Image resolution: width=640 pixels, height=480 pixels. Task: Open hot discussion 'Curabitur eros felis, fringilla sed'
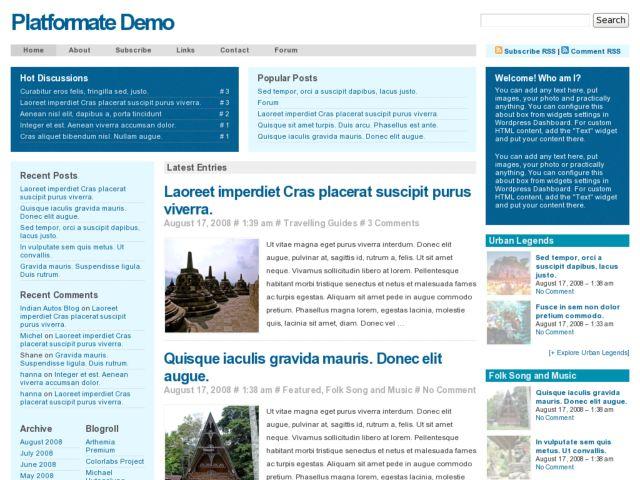click(x=84, y=91)
